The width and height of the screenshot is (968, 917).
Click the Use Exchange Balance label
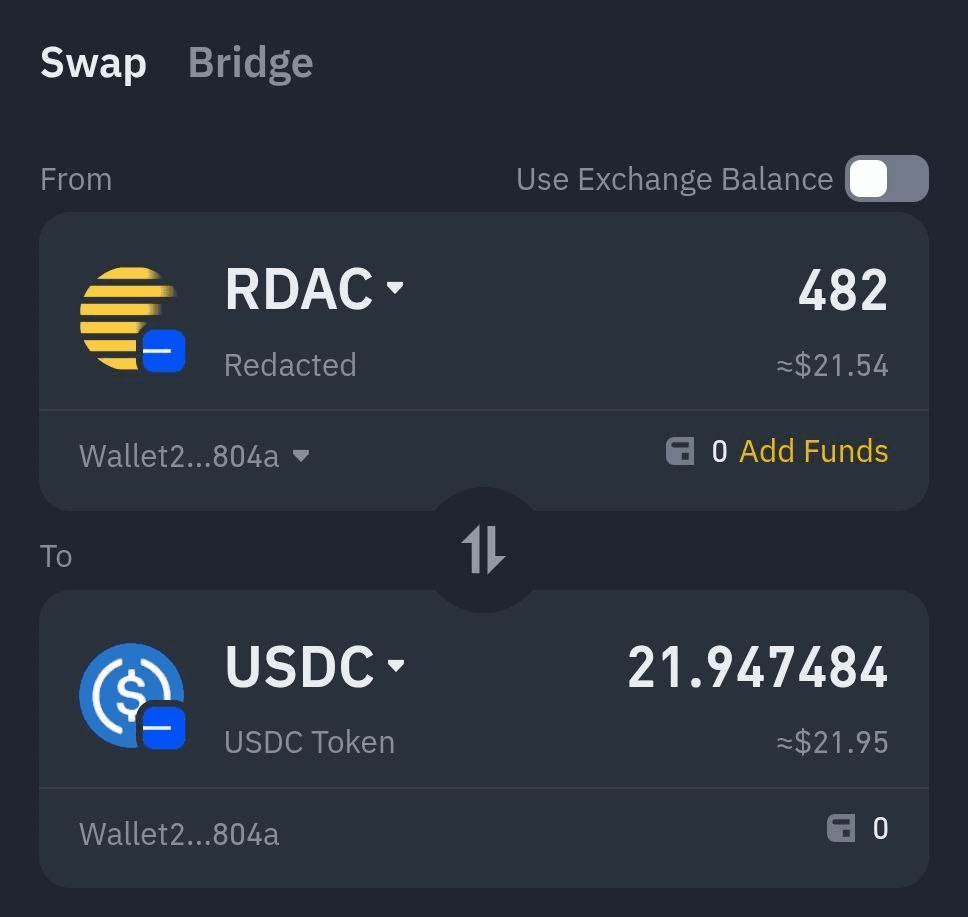coord(674,179)
